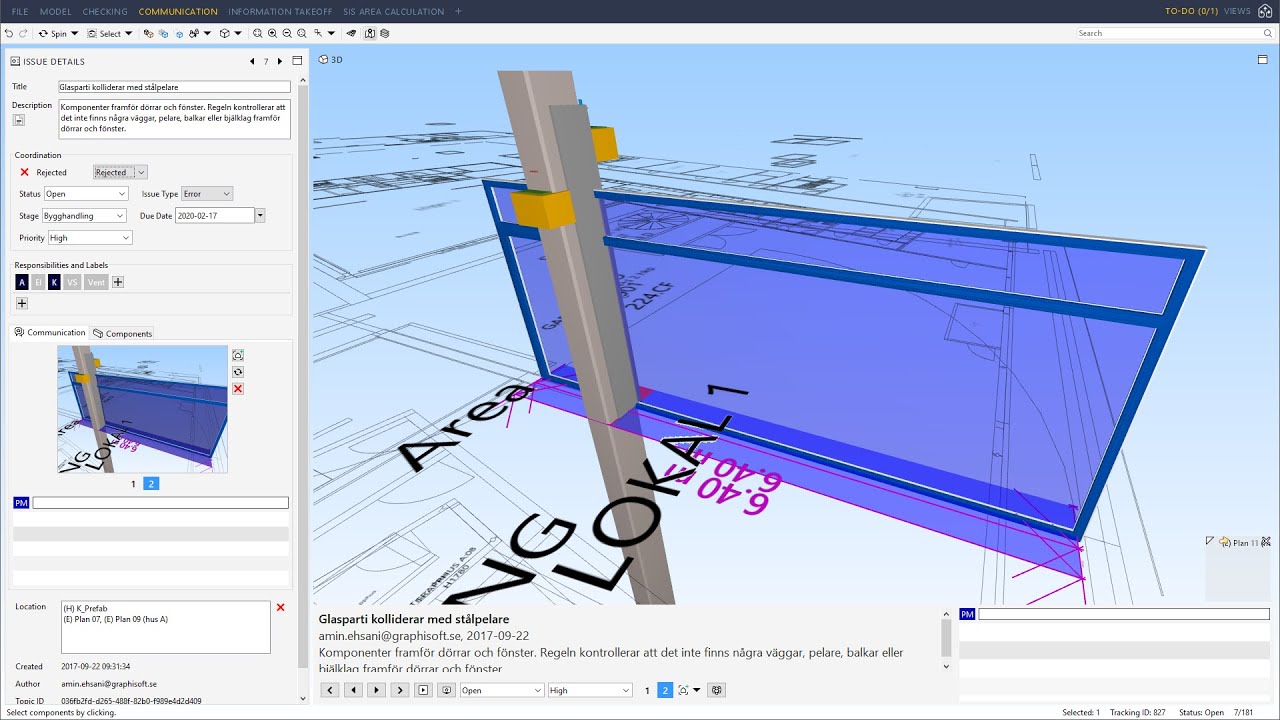The height and width of the screenshot is (720, 1280).
Task: Click the blue transparent cube icon
Action: point(179,34)
